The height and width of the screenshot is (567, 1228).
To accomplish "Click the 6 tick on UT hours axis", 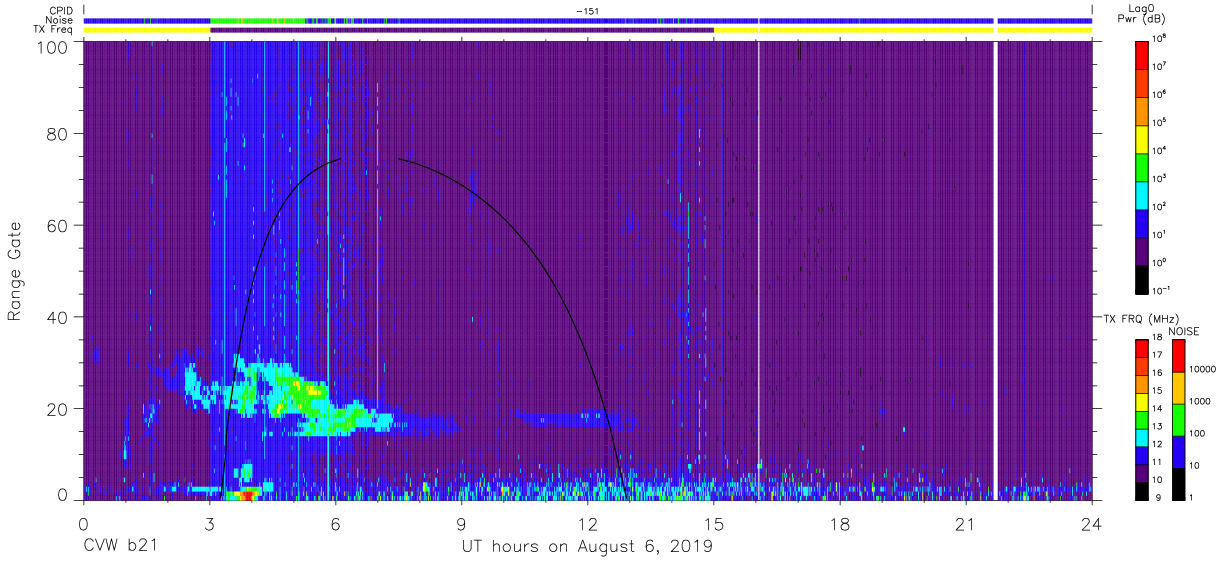I will point(335,524).
